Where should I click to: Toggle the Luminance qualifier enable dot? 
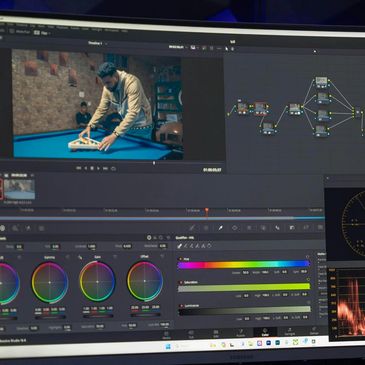181,306
